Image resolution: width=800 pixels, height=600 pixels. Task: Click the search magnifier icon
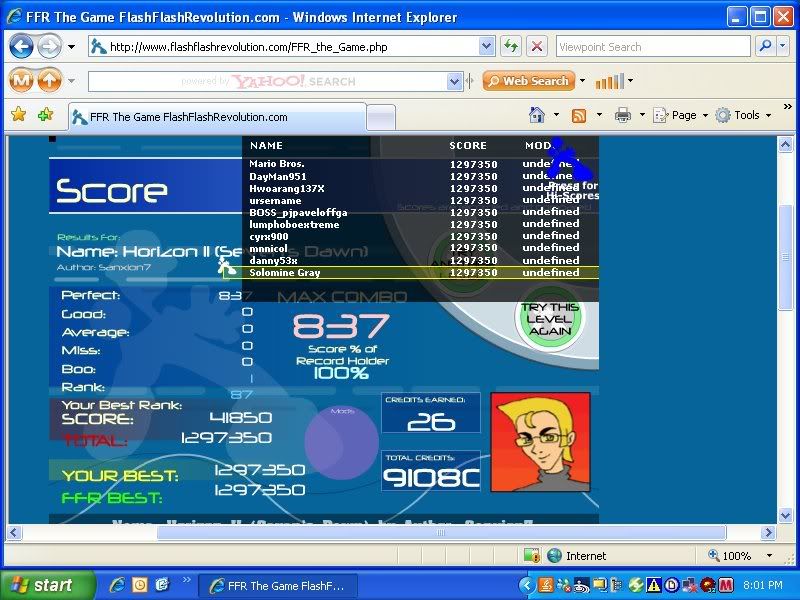(765, 47)
